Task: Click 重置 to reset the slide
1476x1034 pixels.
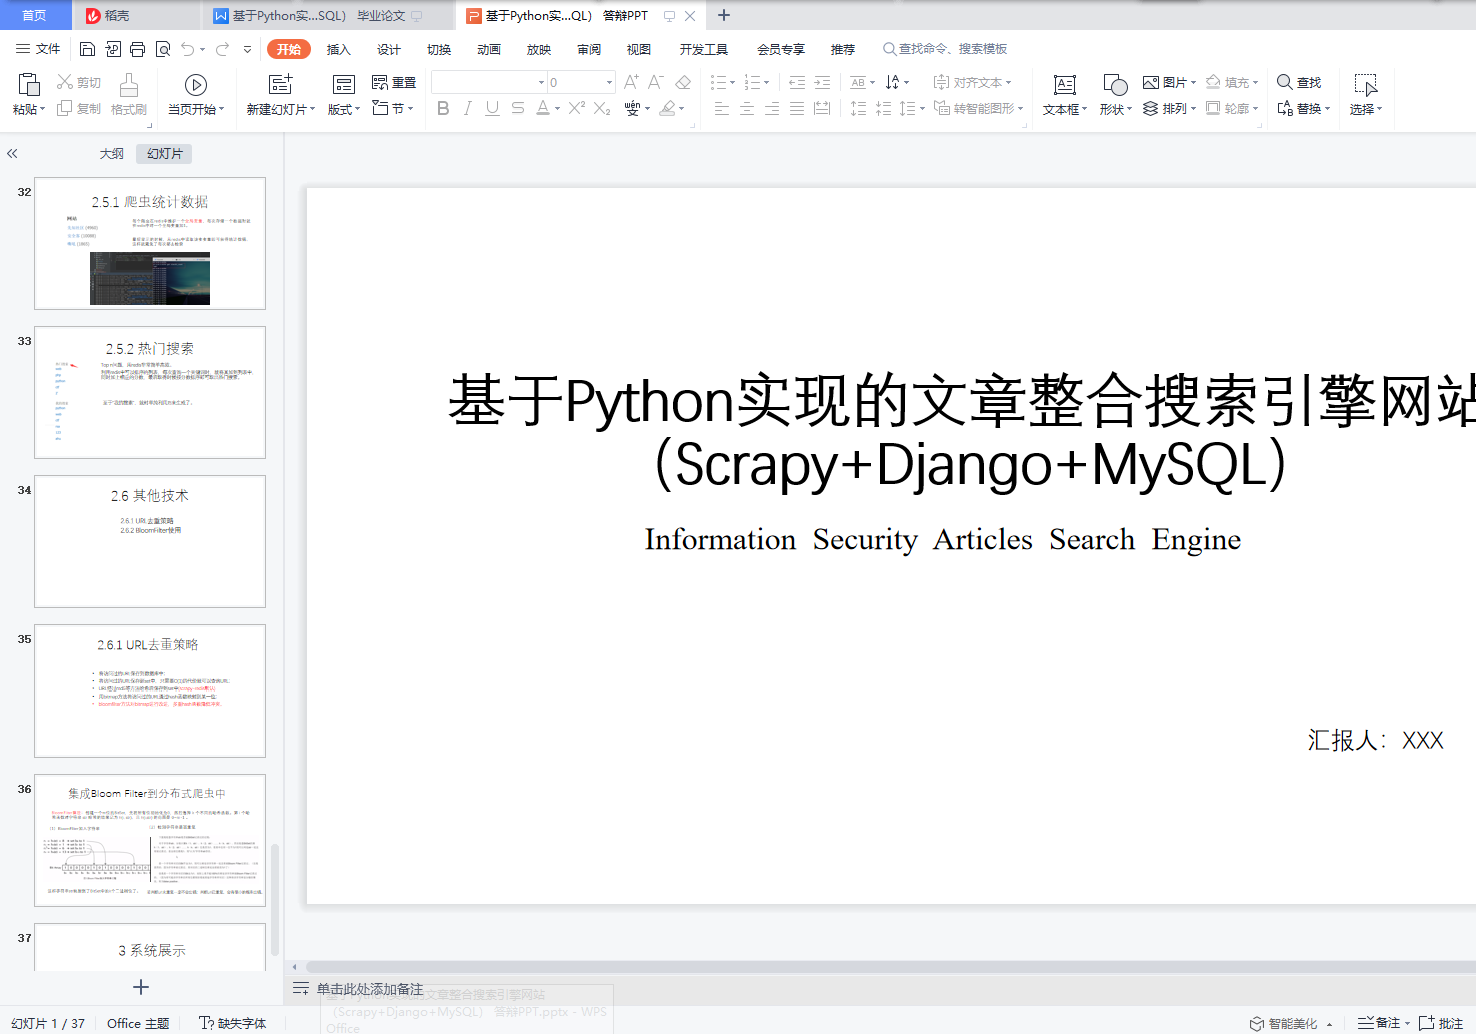Action: 394,82
